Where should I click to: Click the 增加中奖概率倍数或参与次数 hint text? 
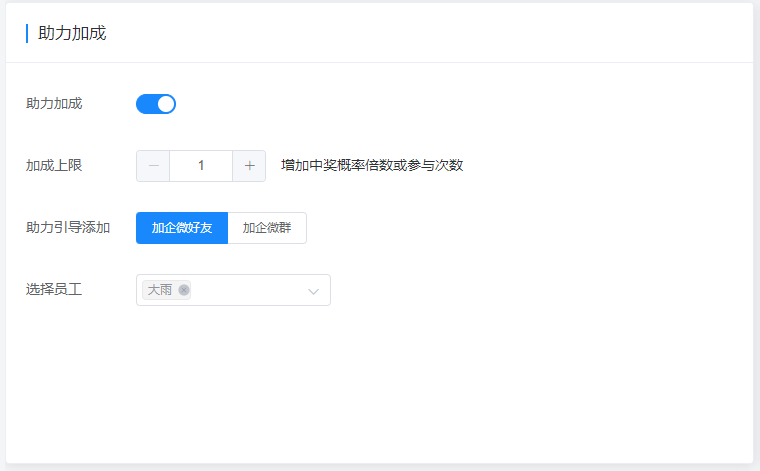[372, 166]
